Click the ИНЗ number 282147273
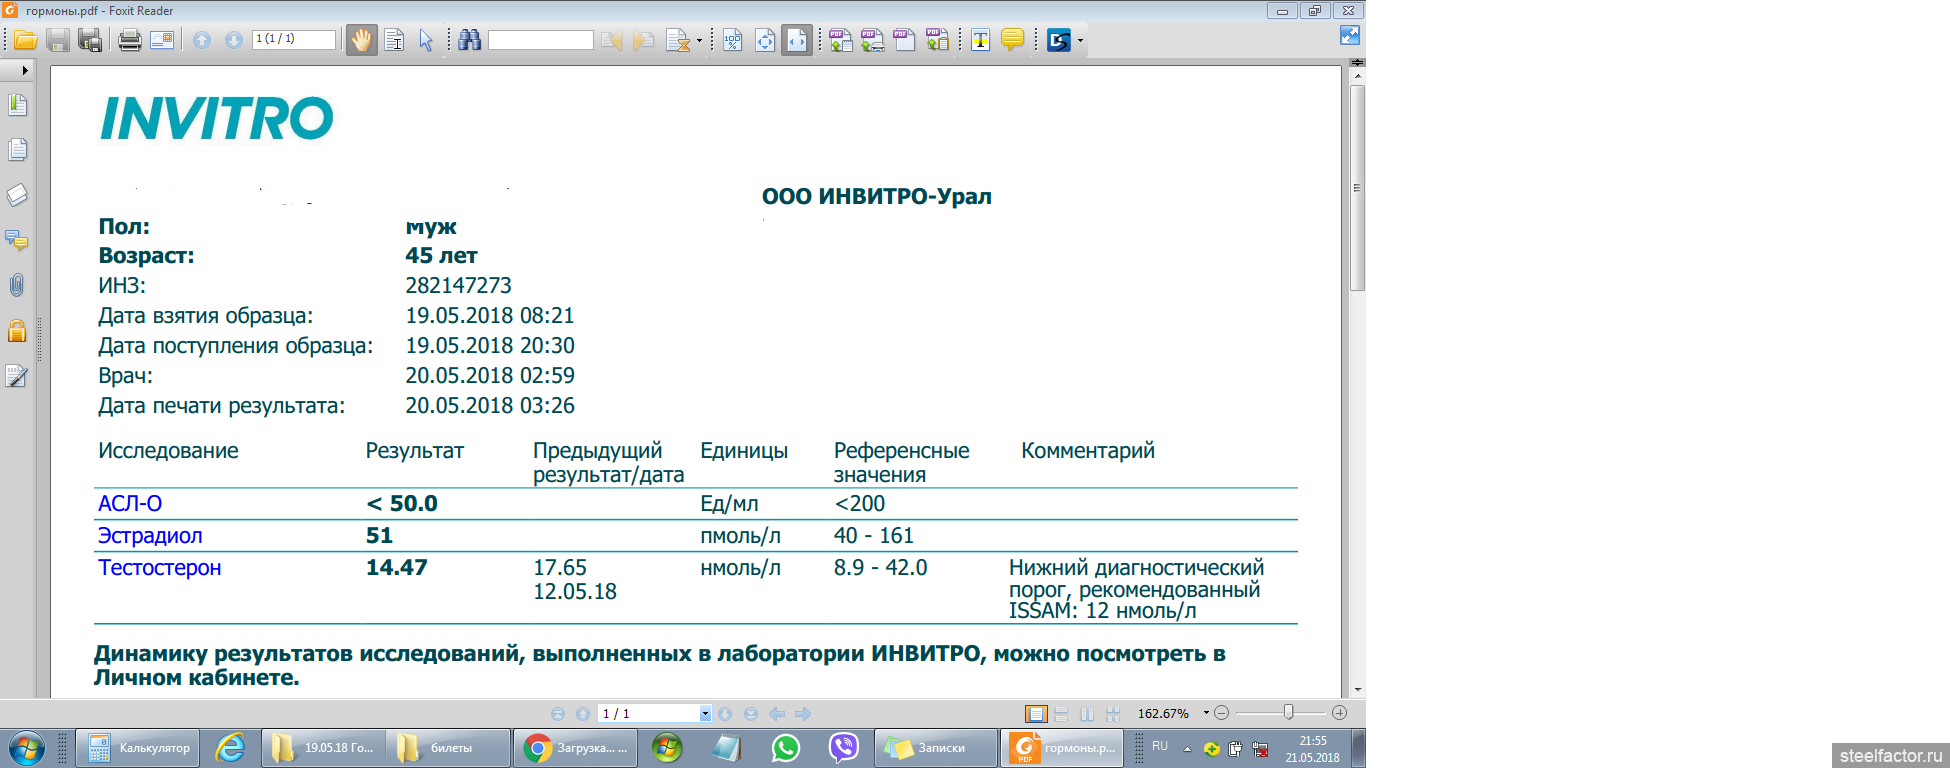Viewport: 1950px width, 768px height. pyautogui.click(x=458, y=286)
